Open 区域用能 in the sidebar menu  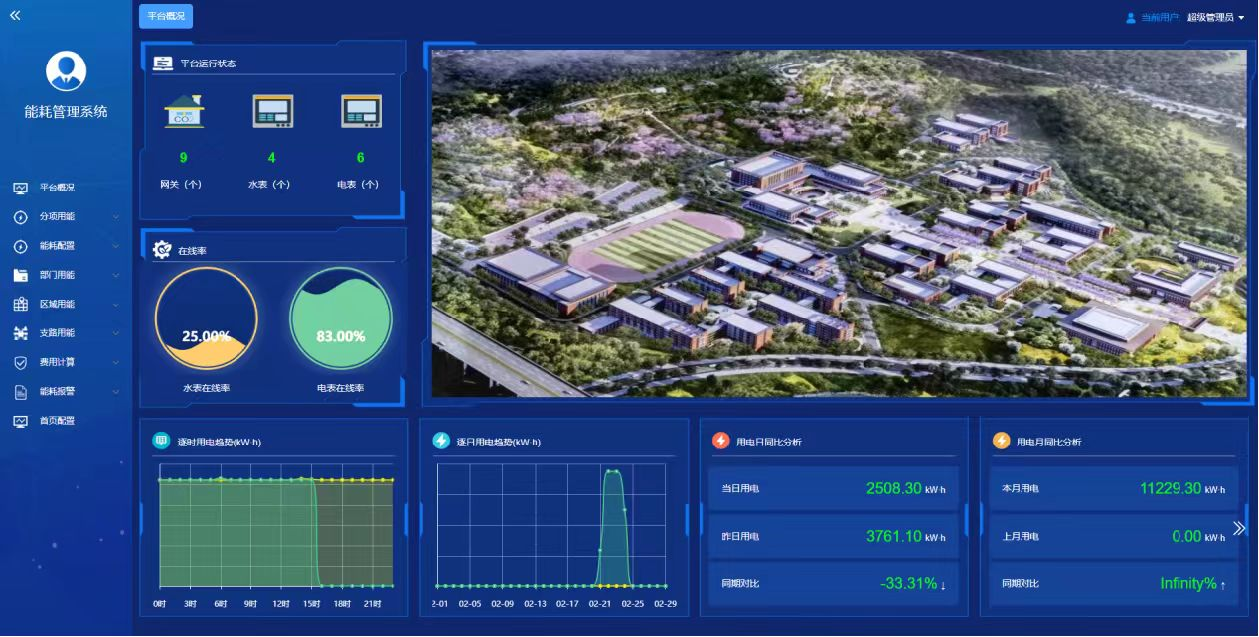(x=57, y=304)
